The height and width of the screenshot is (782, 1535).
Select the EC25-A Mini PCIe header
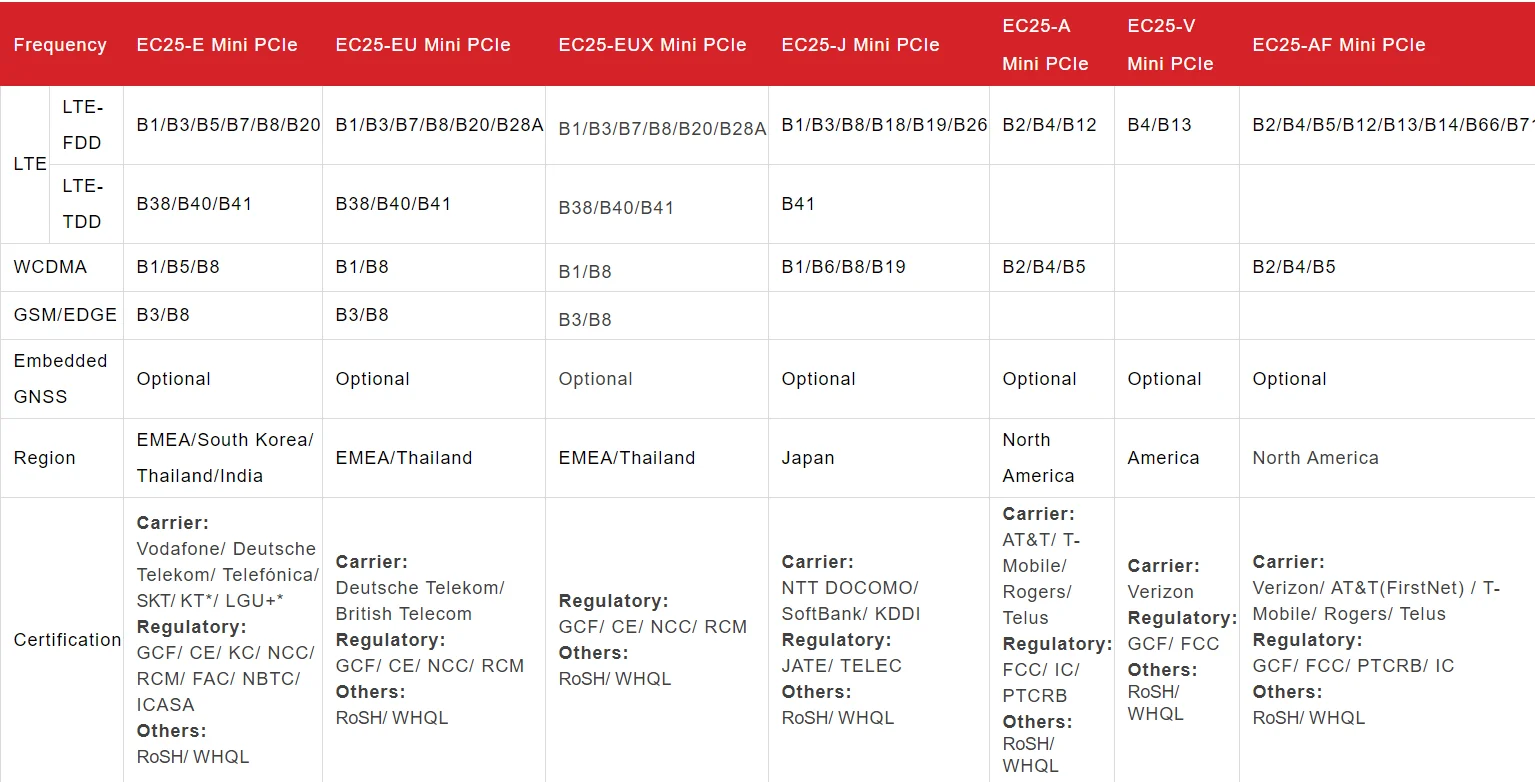click(x=1045, y=45)
